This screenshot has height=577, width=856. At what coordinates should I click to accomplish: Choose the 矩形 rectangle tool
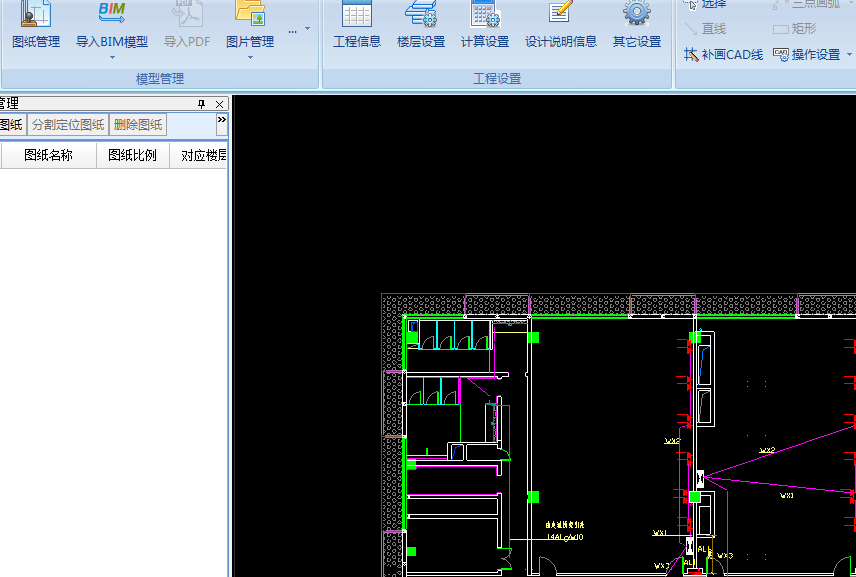pos(795,28)
